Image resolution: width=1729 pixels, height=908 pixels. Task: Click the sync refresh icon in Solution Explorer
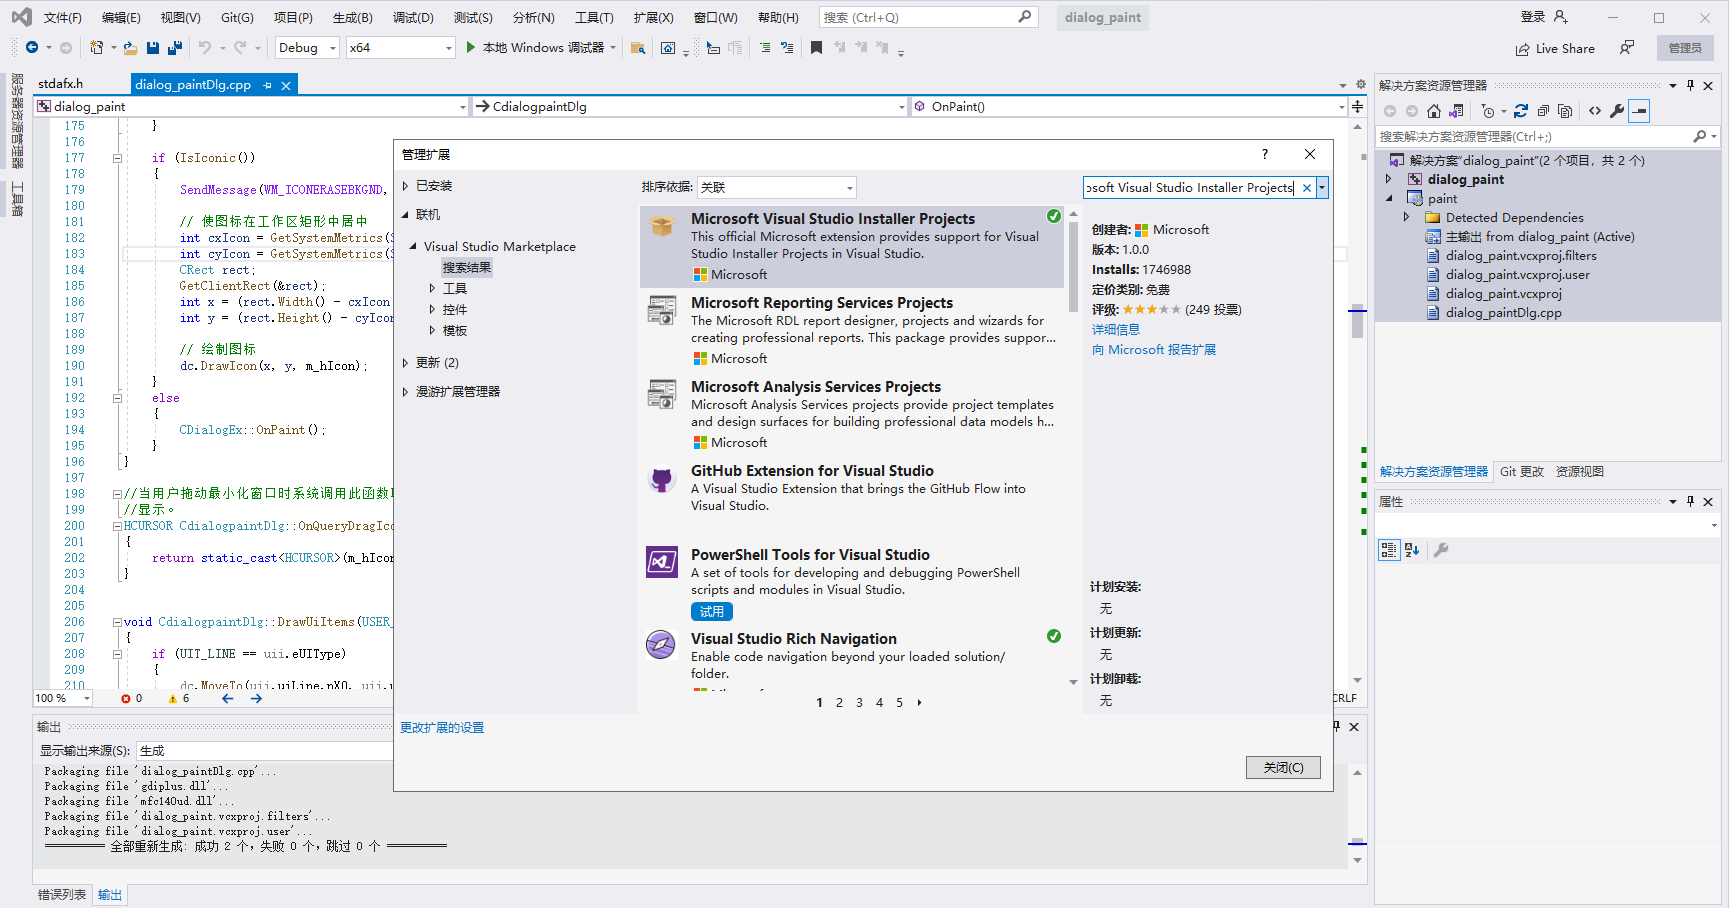point(1521,111)
